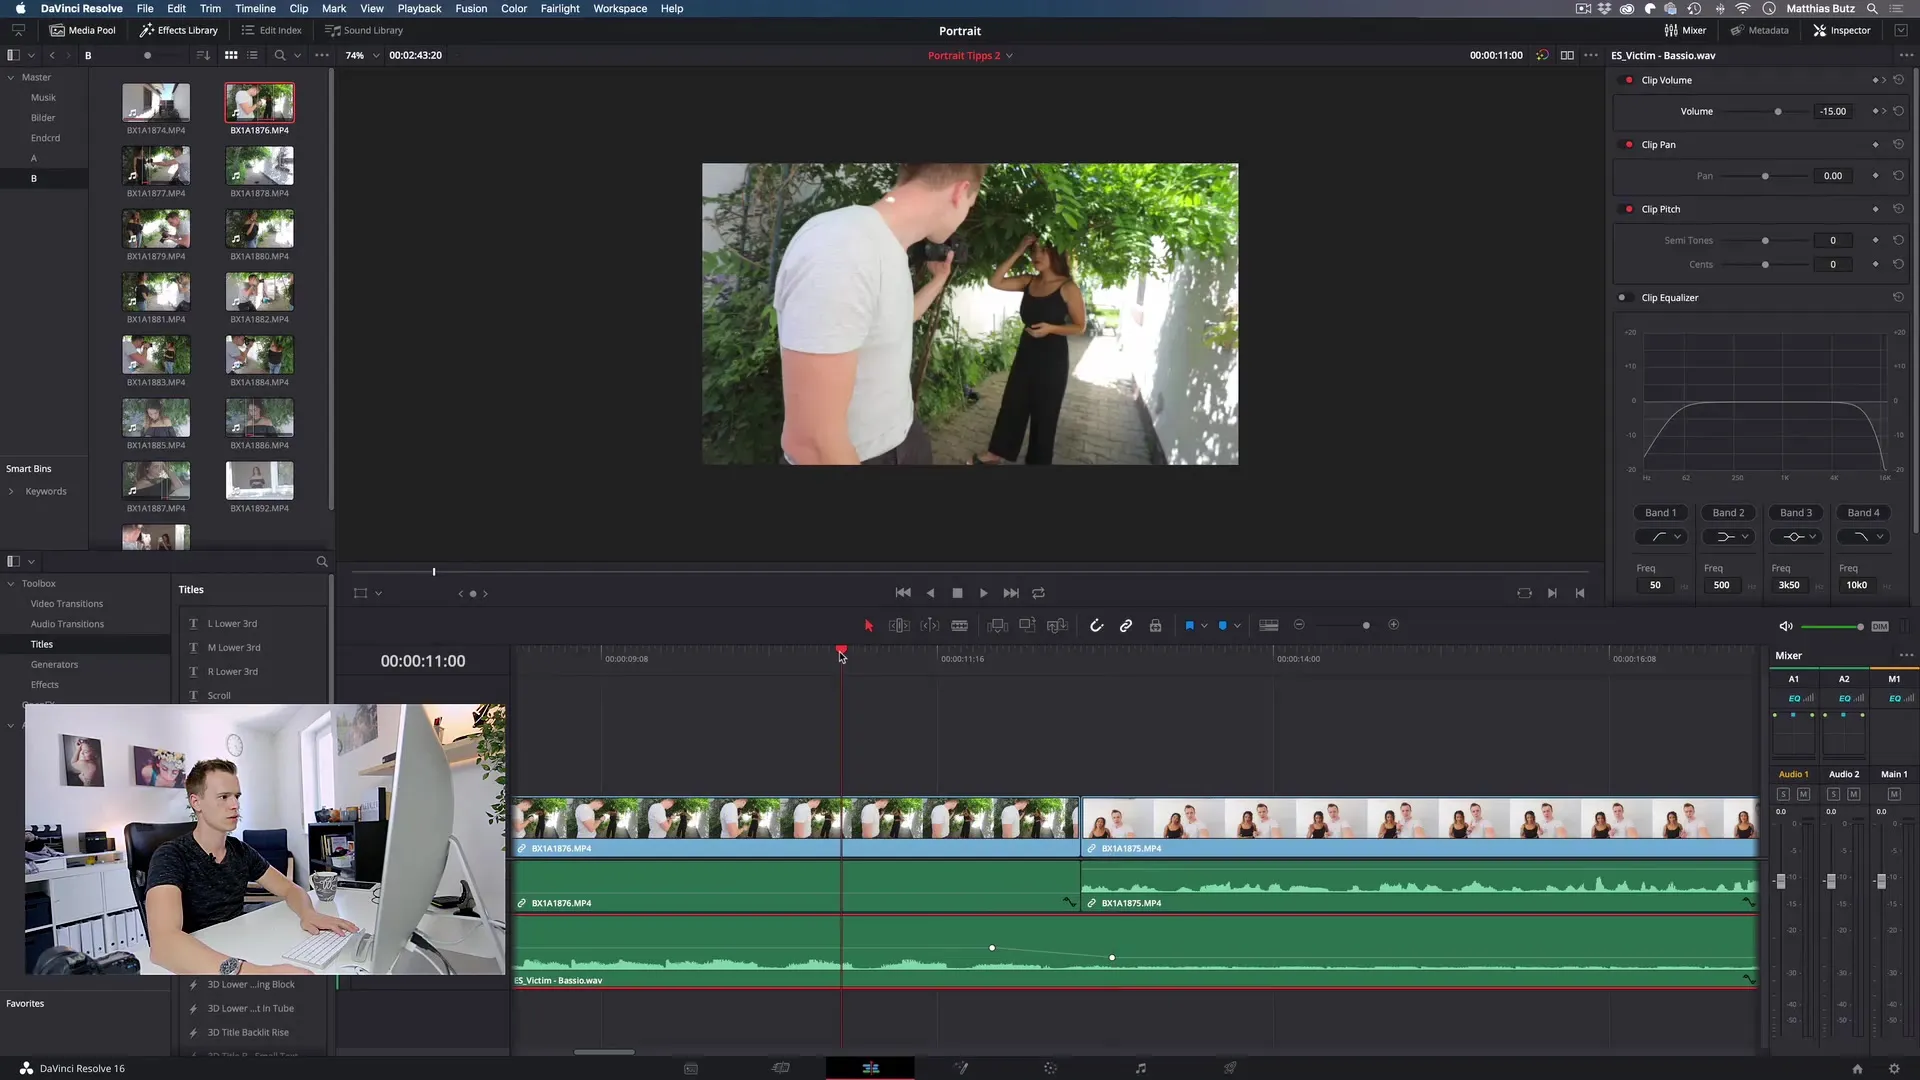Open Band 2 filter type dropdown
Image resolution: width=1920 pixels, height=1080 pixels.
(x=1729, y=537)
